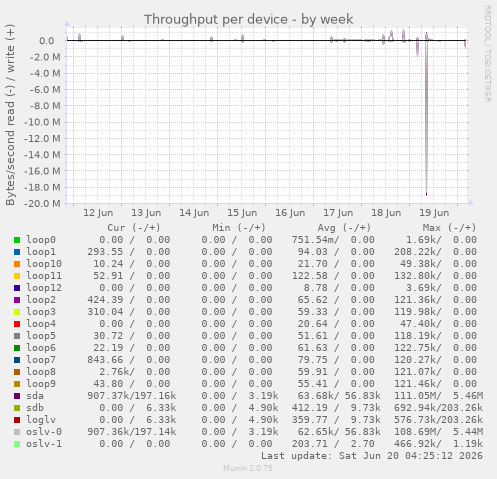This screenshot has width=497, height=479.
Task: Click the 'Avg (-/+)' column header
Action: (344, 228)
